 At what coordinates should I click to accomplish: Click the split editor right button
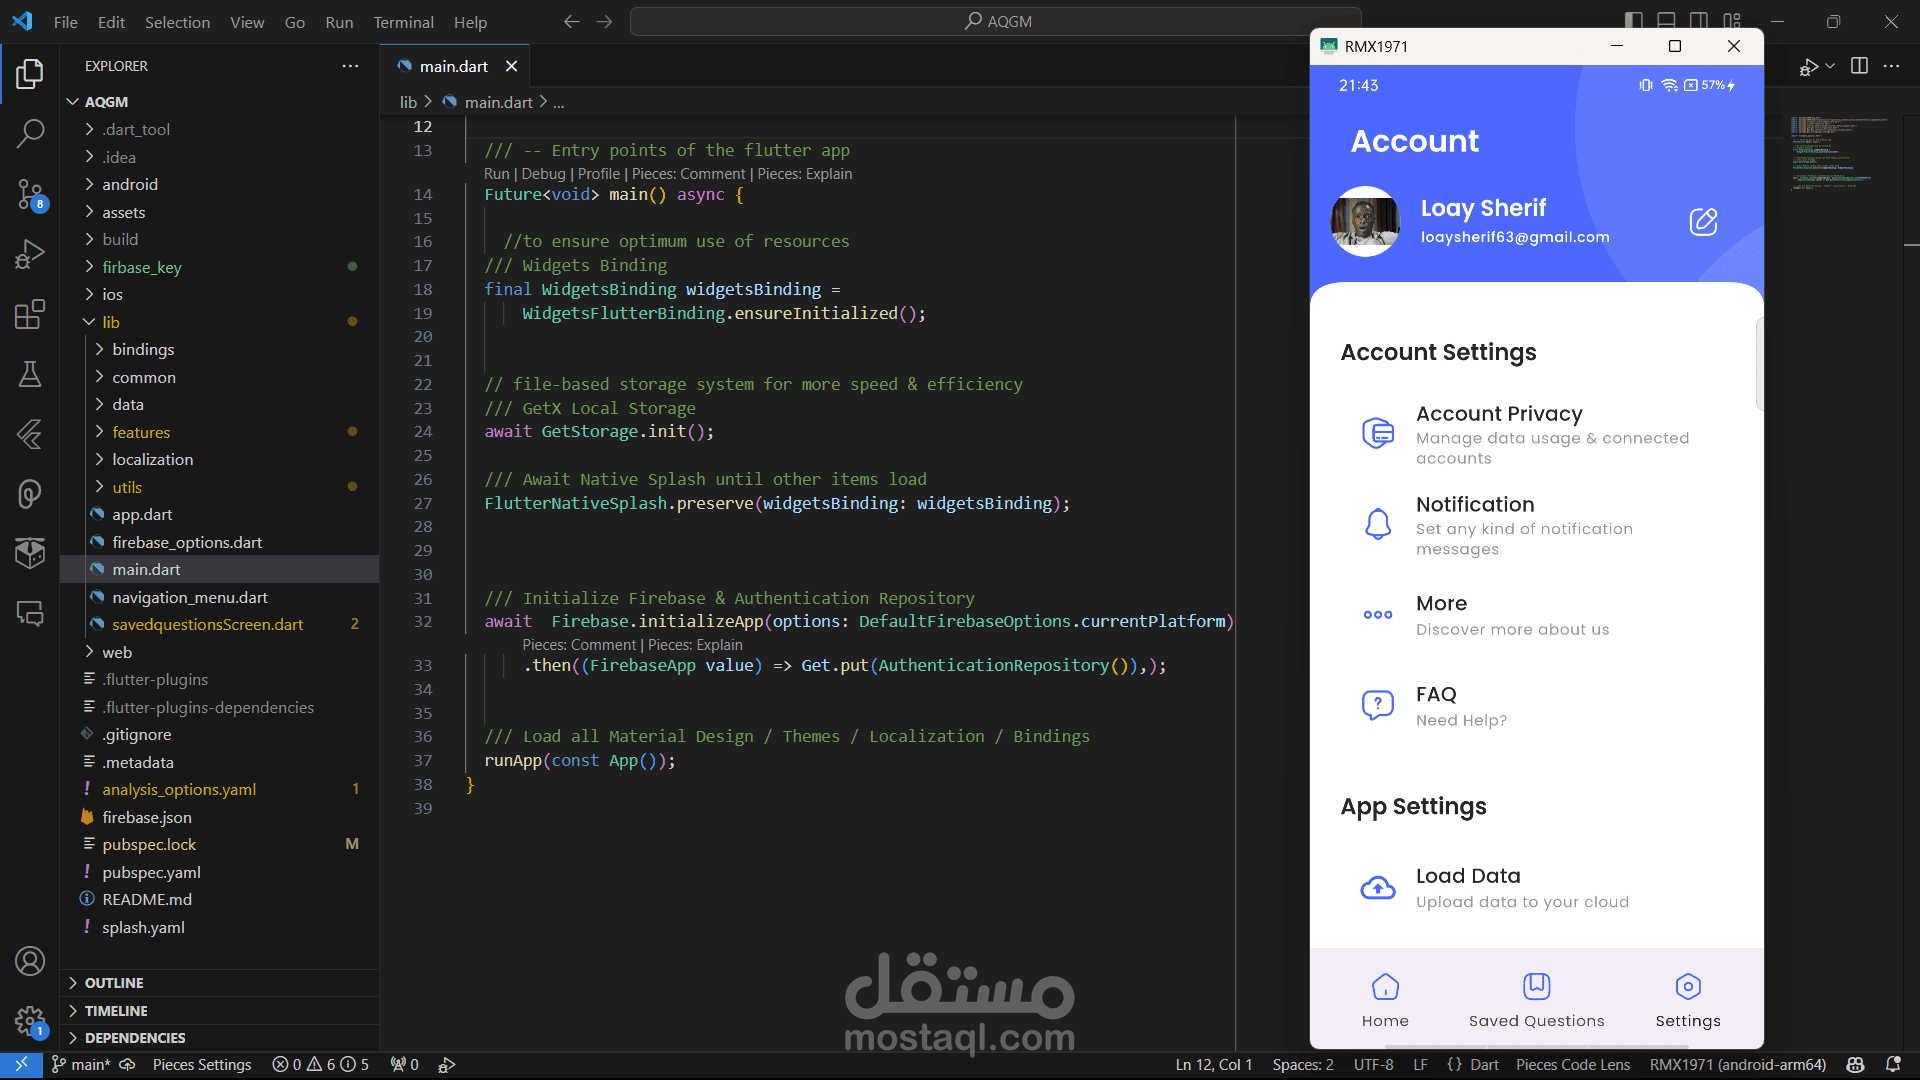(x=1859, y=66)
